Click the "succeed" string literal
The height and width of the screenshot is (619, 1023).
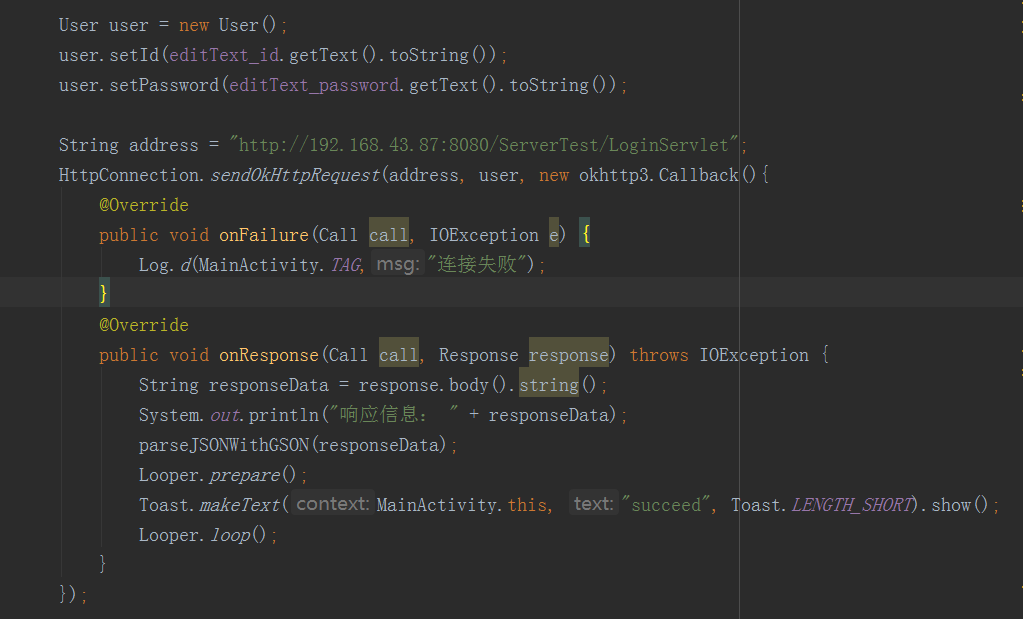[x=665, y=506]
